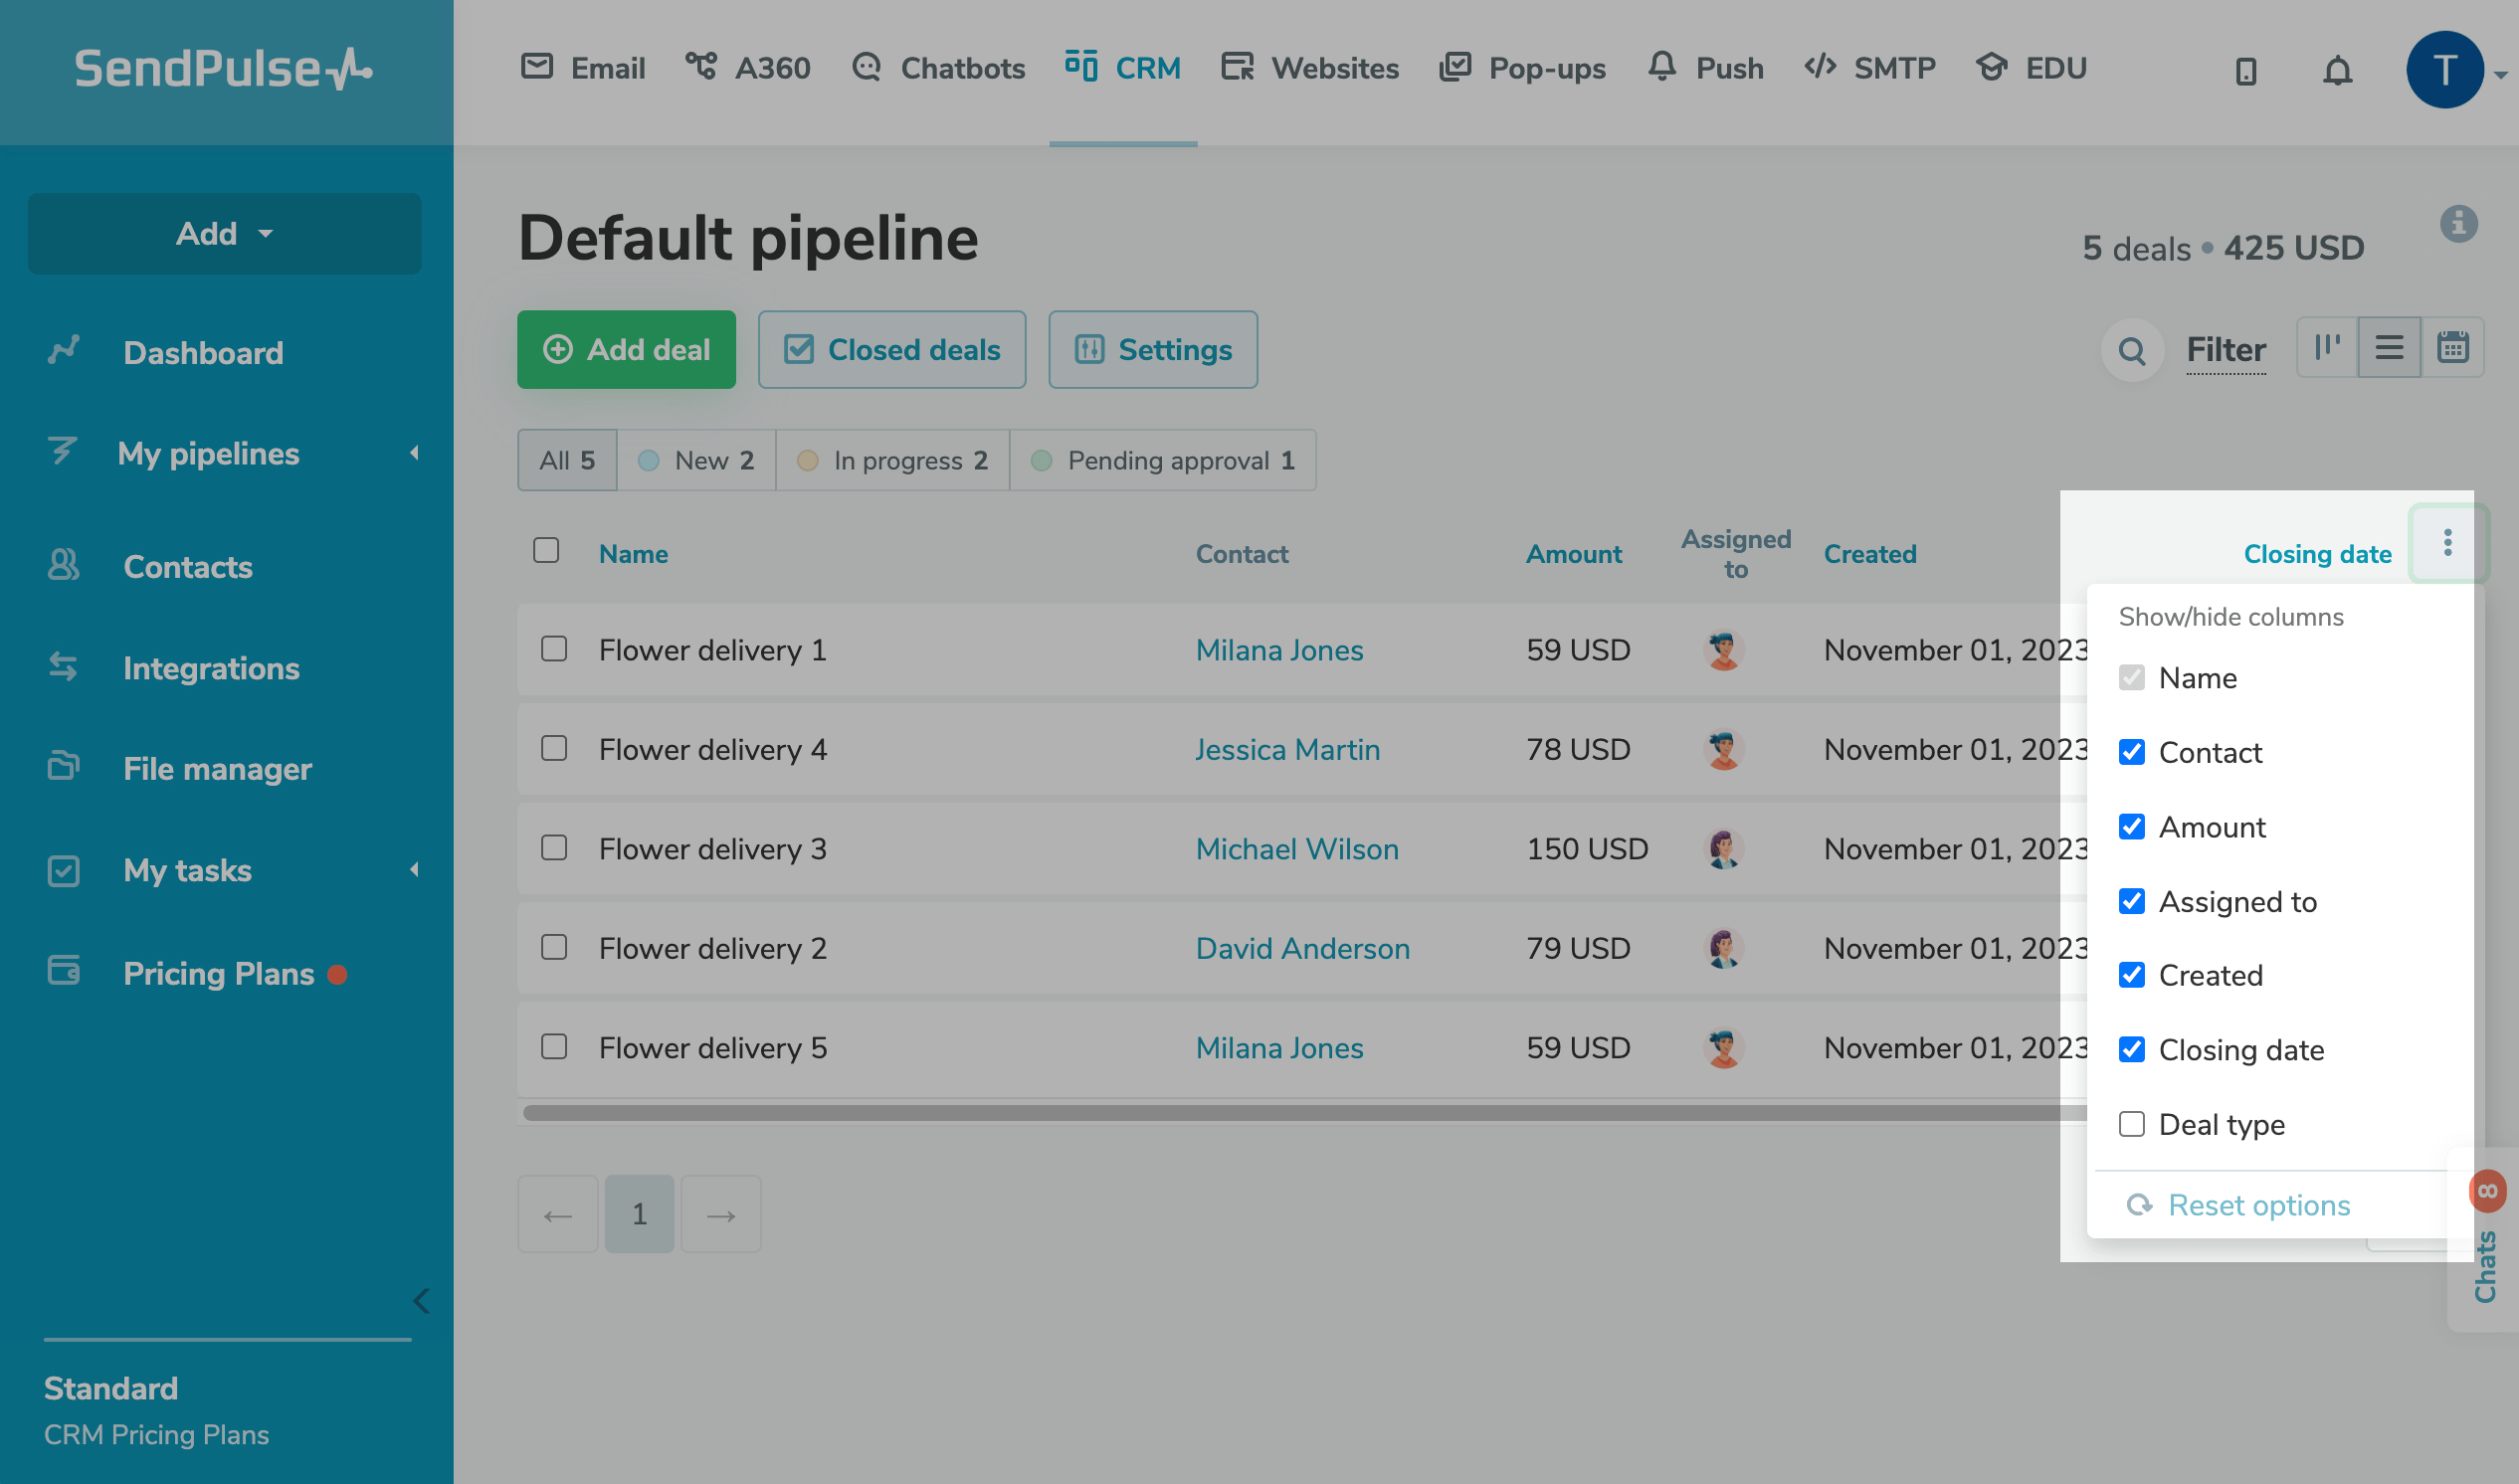The width and height of the screenshot is (2519, 1484).
Task: Uncheck the Contact column checkbox
Action: [x=2131, y=752]
